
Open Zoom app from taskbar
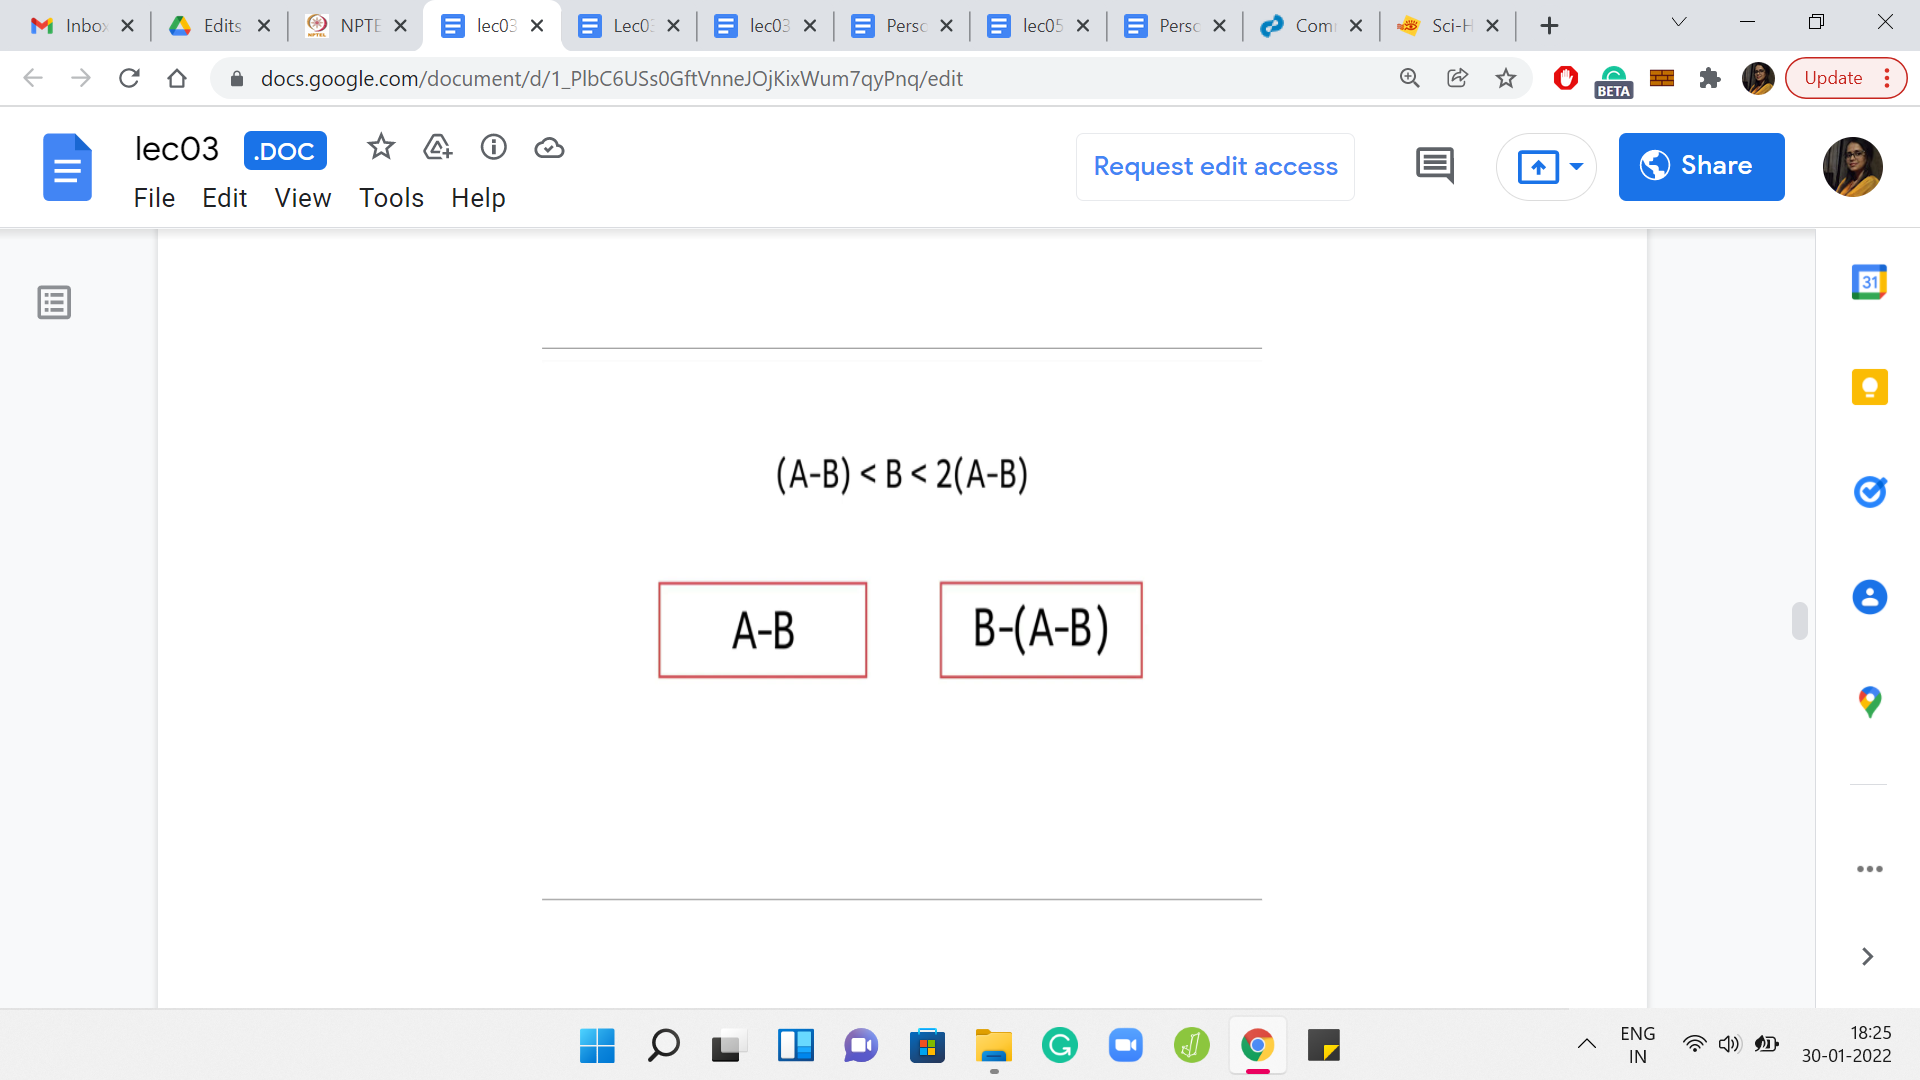point(1125,1046)
